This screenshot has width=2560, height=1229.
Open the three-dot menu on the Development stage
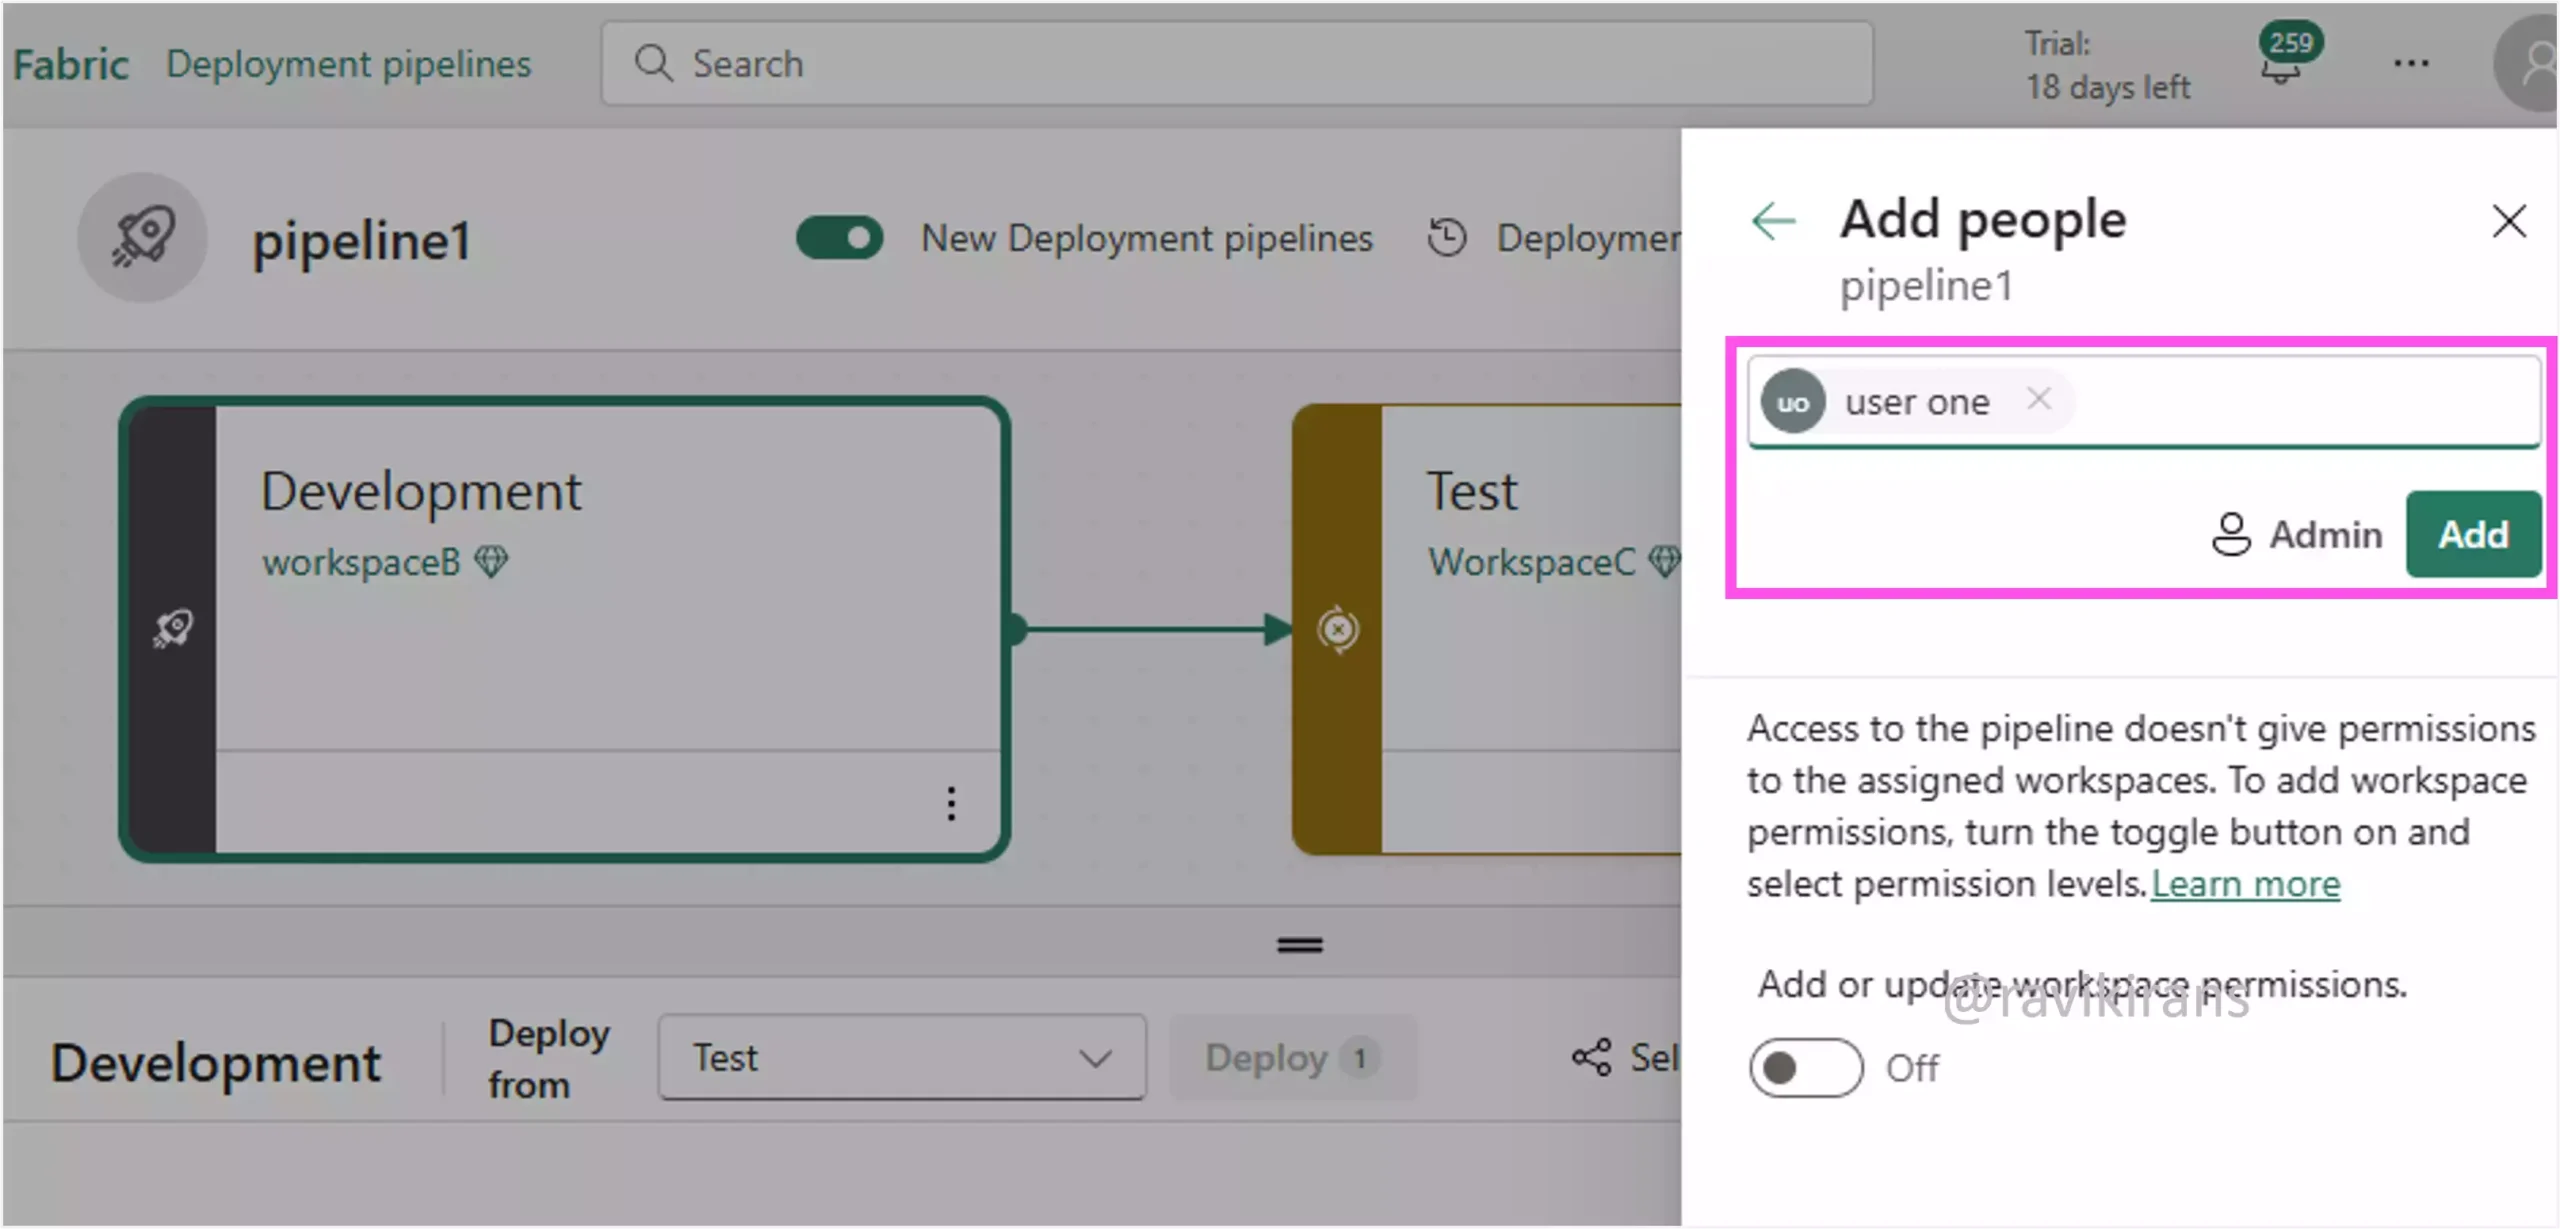click(x=951, y=803)
